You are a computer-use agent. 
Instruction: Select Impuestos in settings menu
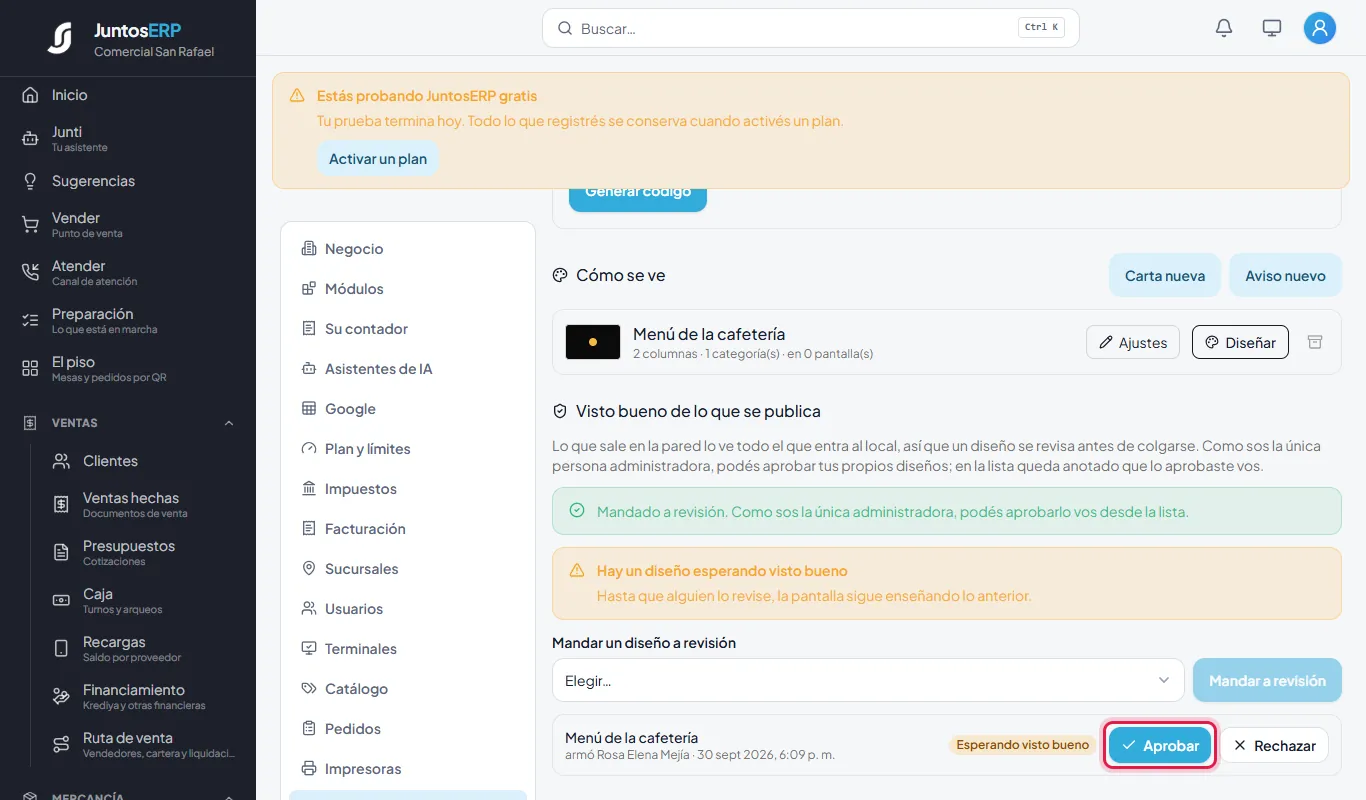tap(408, 489)
